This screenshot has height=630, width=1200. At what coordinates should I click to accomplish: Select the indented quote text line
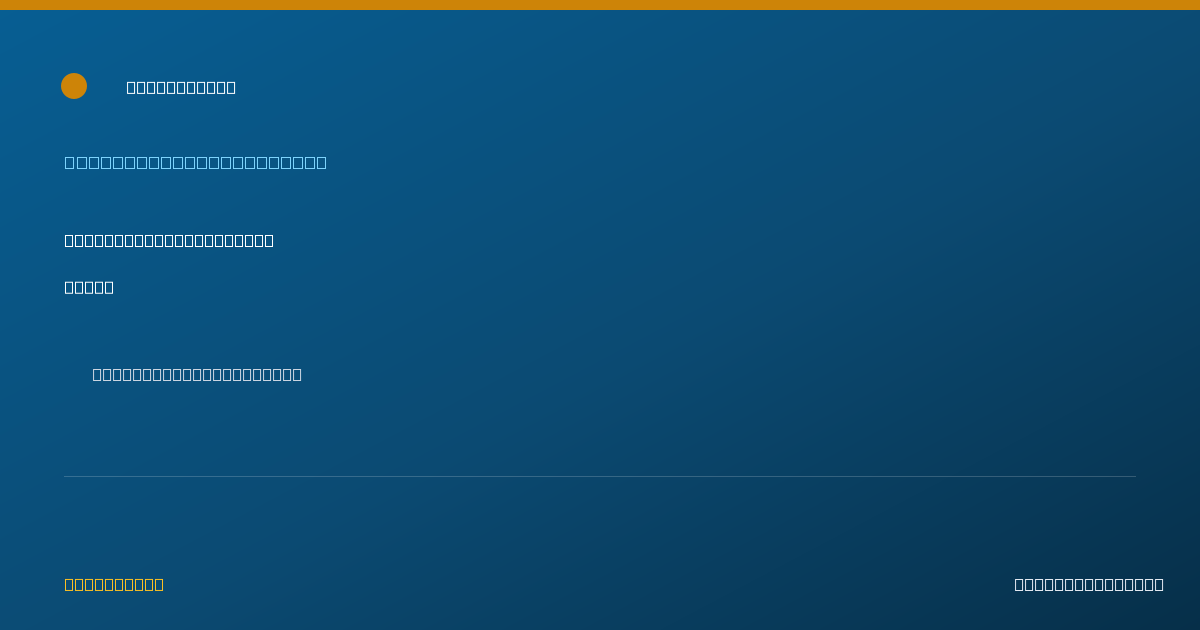(x=197, y=374)
